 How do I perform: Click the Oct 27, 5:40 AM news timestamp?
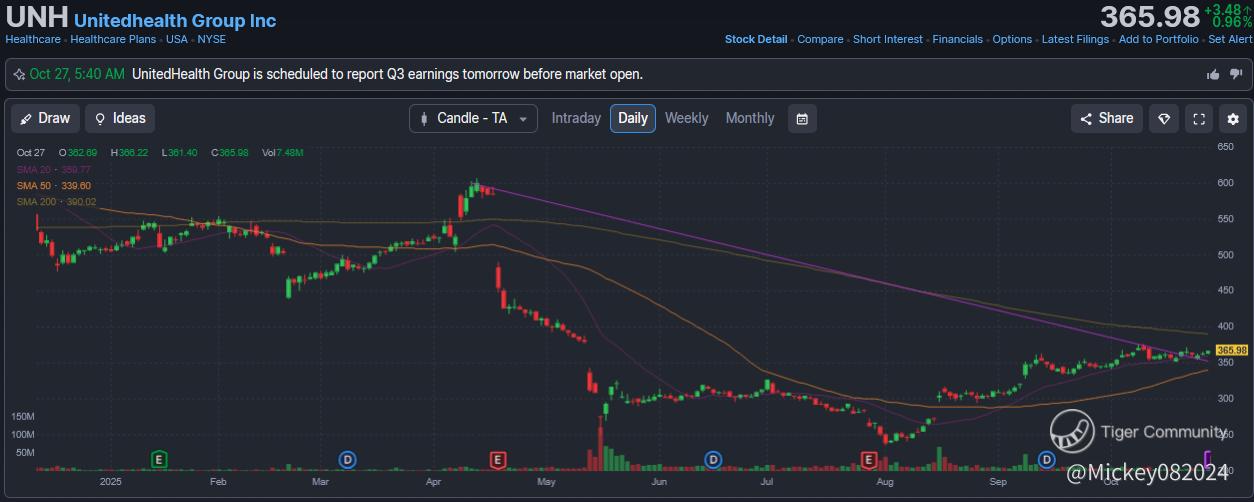77,74
